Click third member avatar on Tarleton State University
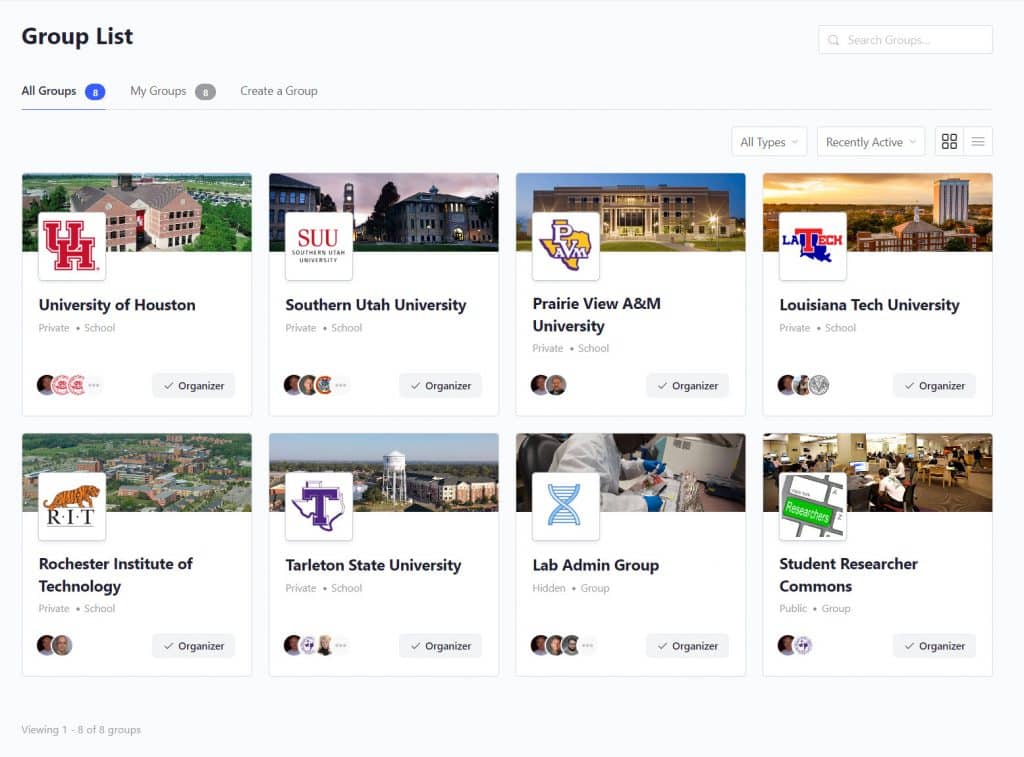 click(x=325, y=645)
